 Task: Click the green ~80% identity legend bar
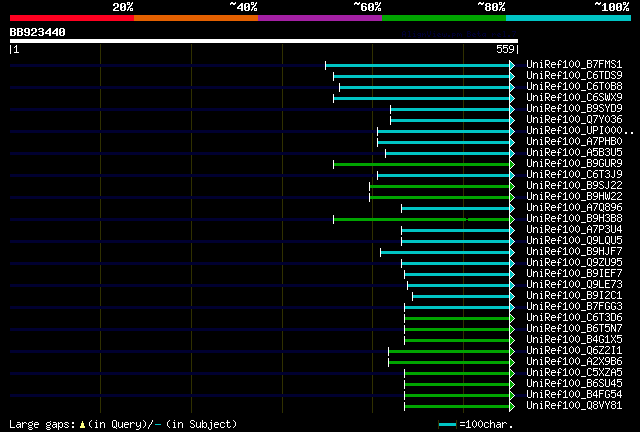444,18
